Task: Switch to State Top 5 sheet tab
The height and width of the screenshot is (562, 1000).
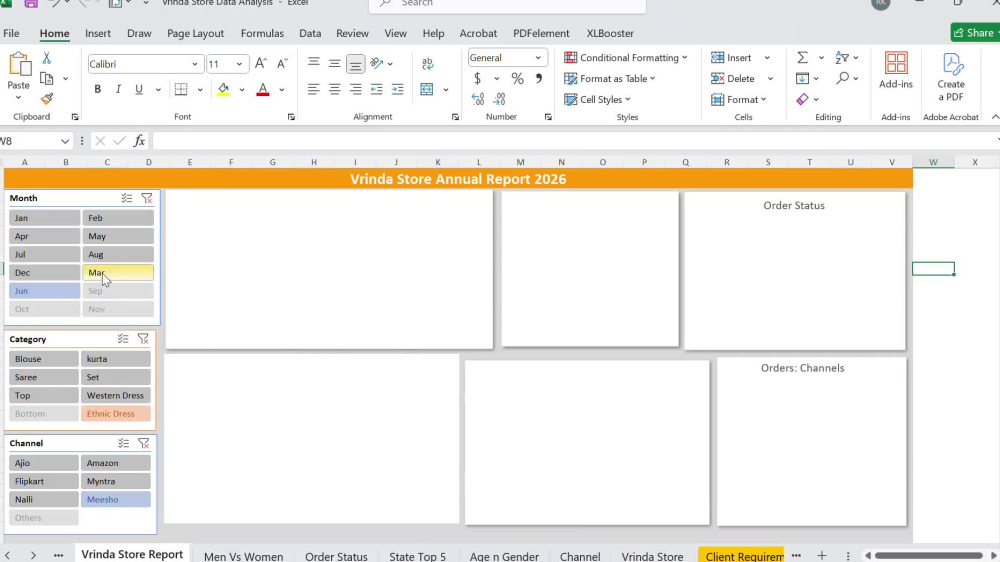Action: pos(417,556)
